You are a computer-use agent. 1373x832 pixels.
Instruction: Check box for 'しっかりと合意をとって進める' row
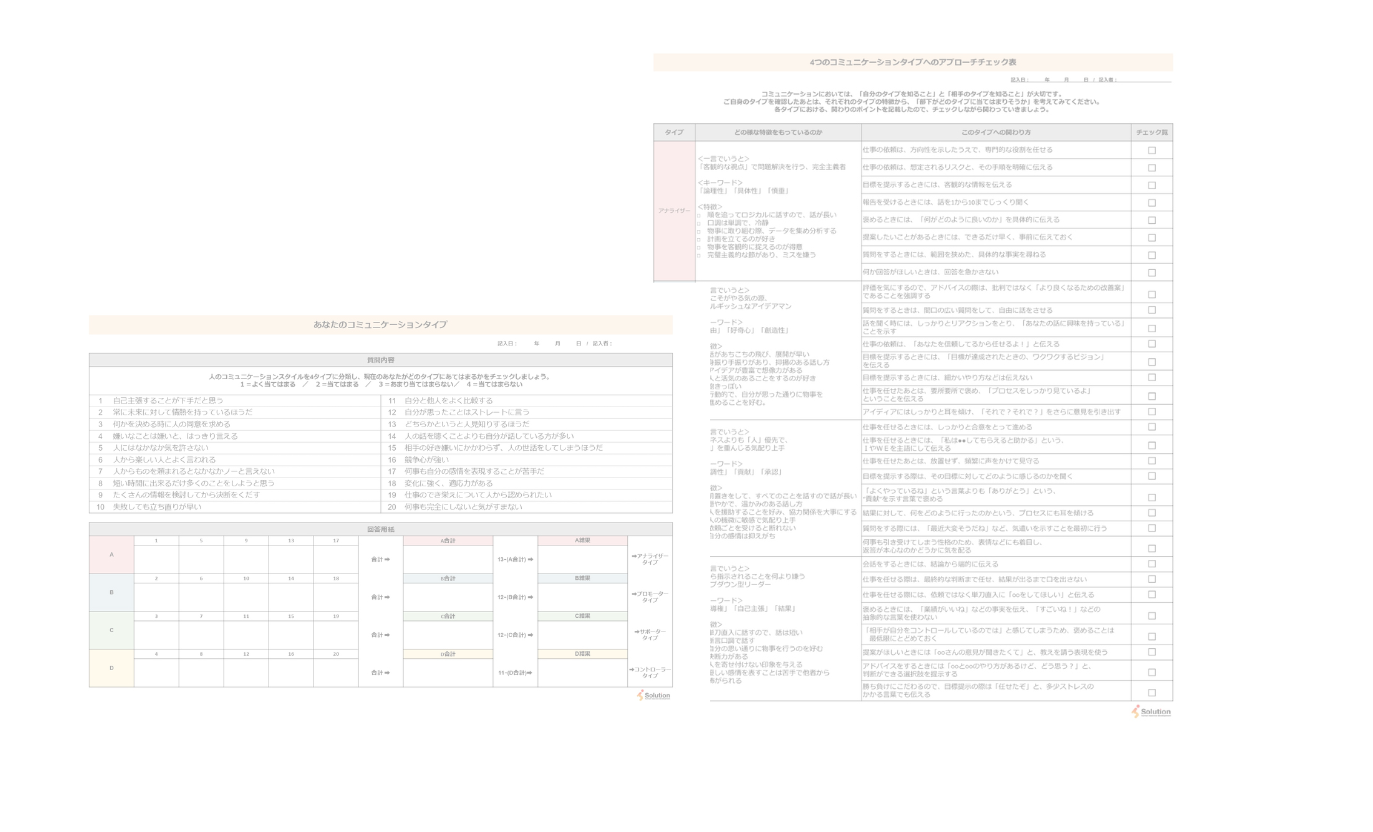click(x=1151, y=427)
